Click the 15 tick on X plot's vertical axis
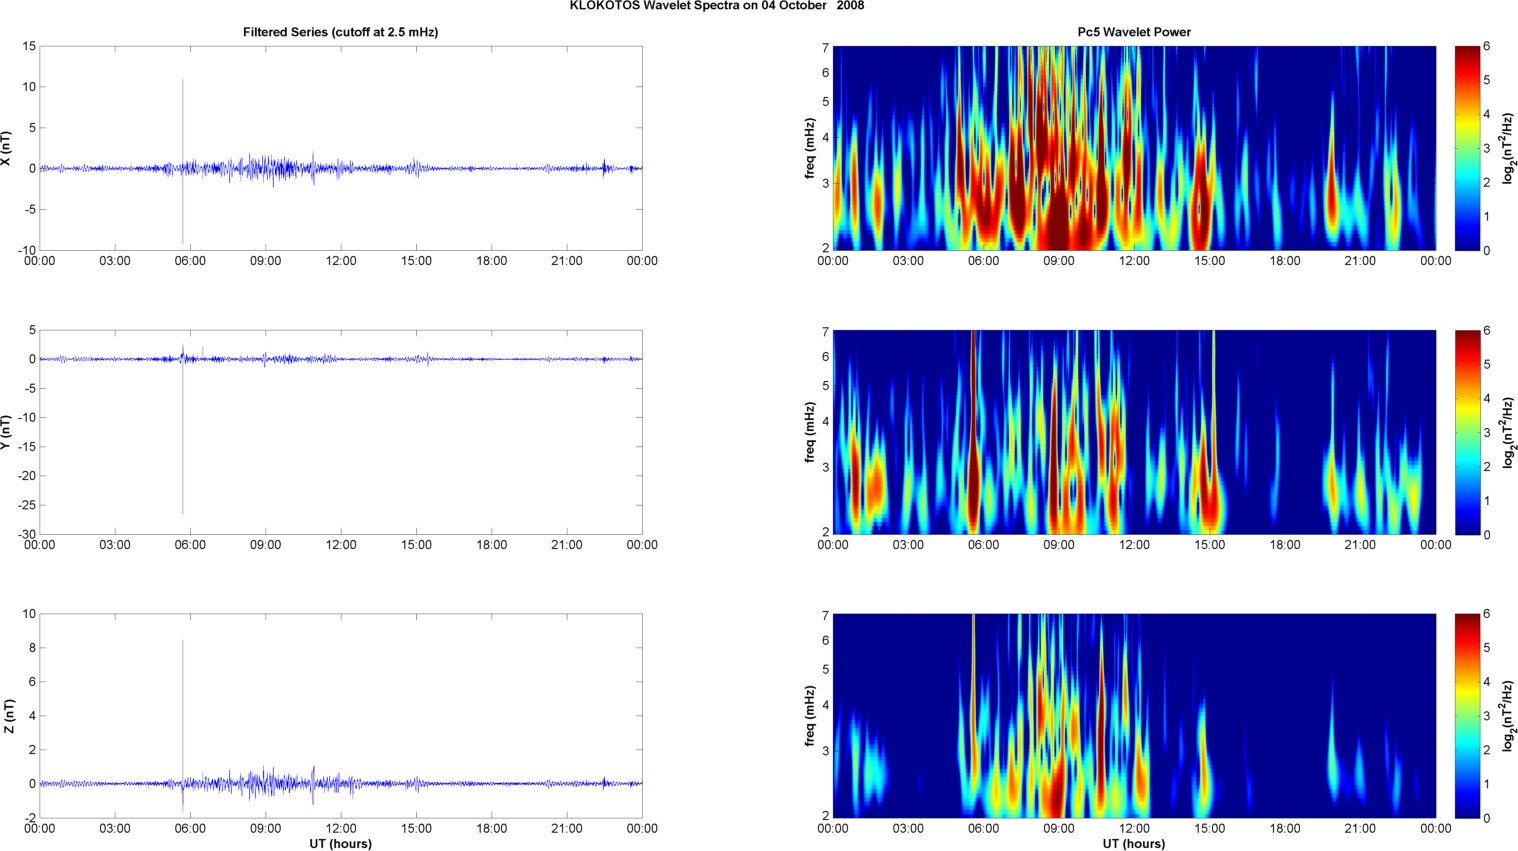 [29, 46]
